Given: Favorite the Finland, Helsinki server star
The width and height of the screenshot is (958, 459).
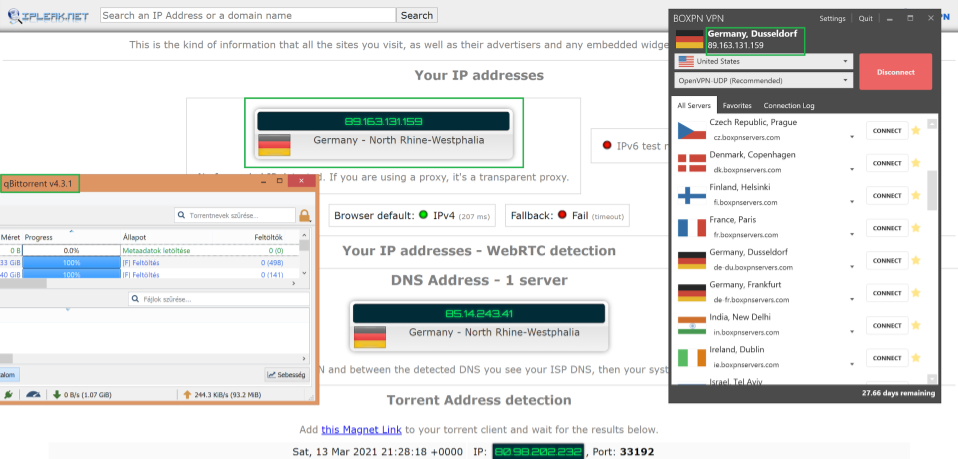Looking at the screenshot, I should [915, 196].
